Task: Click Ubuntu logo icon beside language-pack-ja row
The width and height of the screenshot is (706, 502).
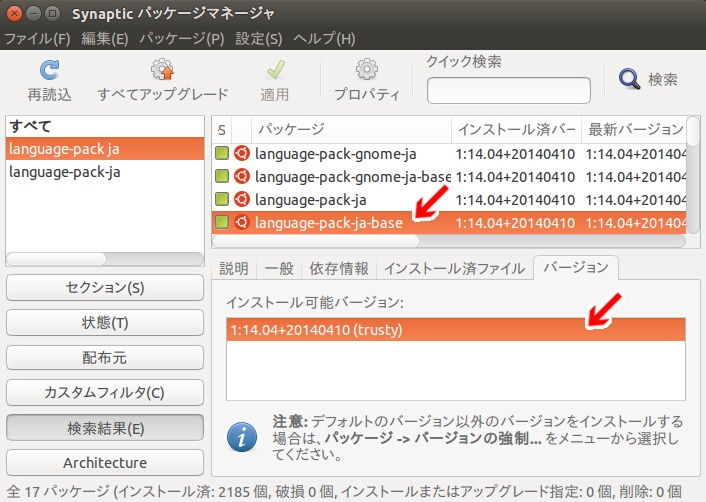Action: [x=242, y=199]
